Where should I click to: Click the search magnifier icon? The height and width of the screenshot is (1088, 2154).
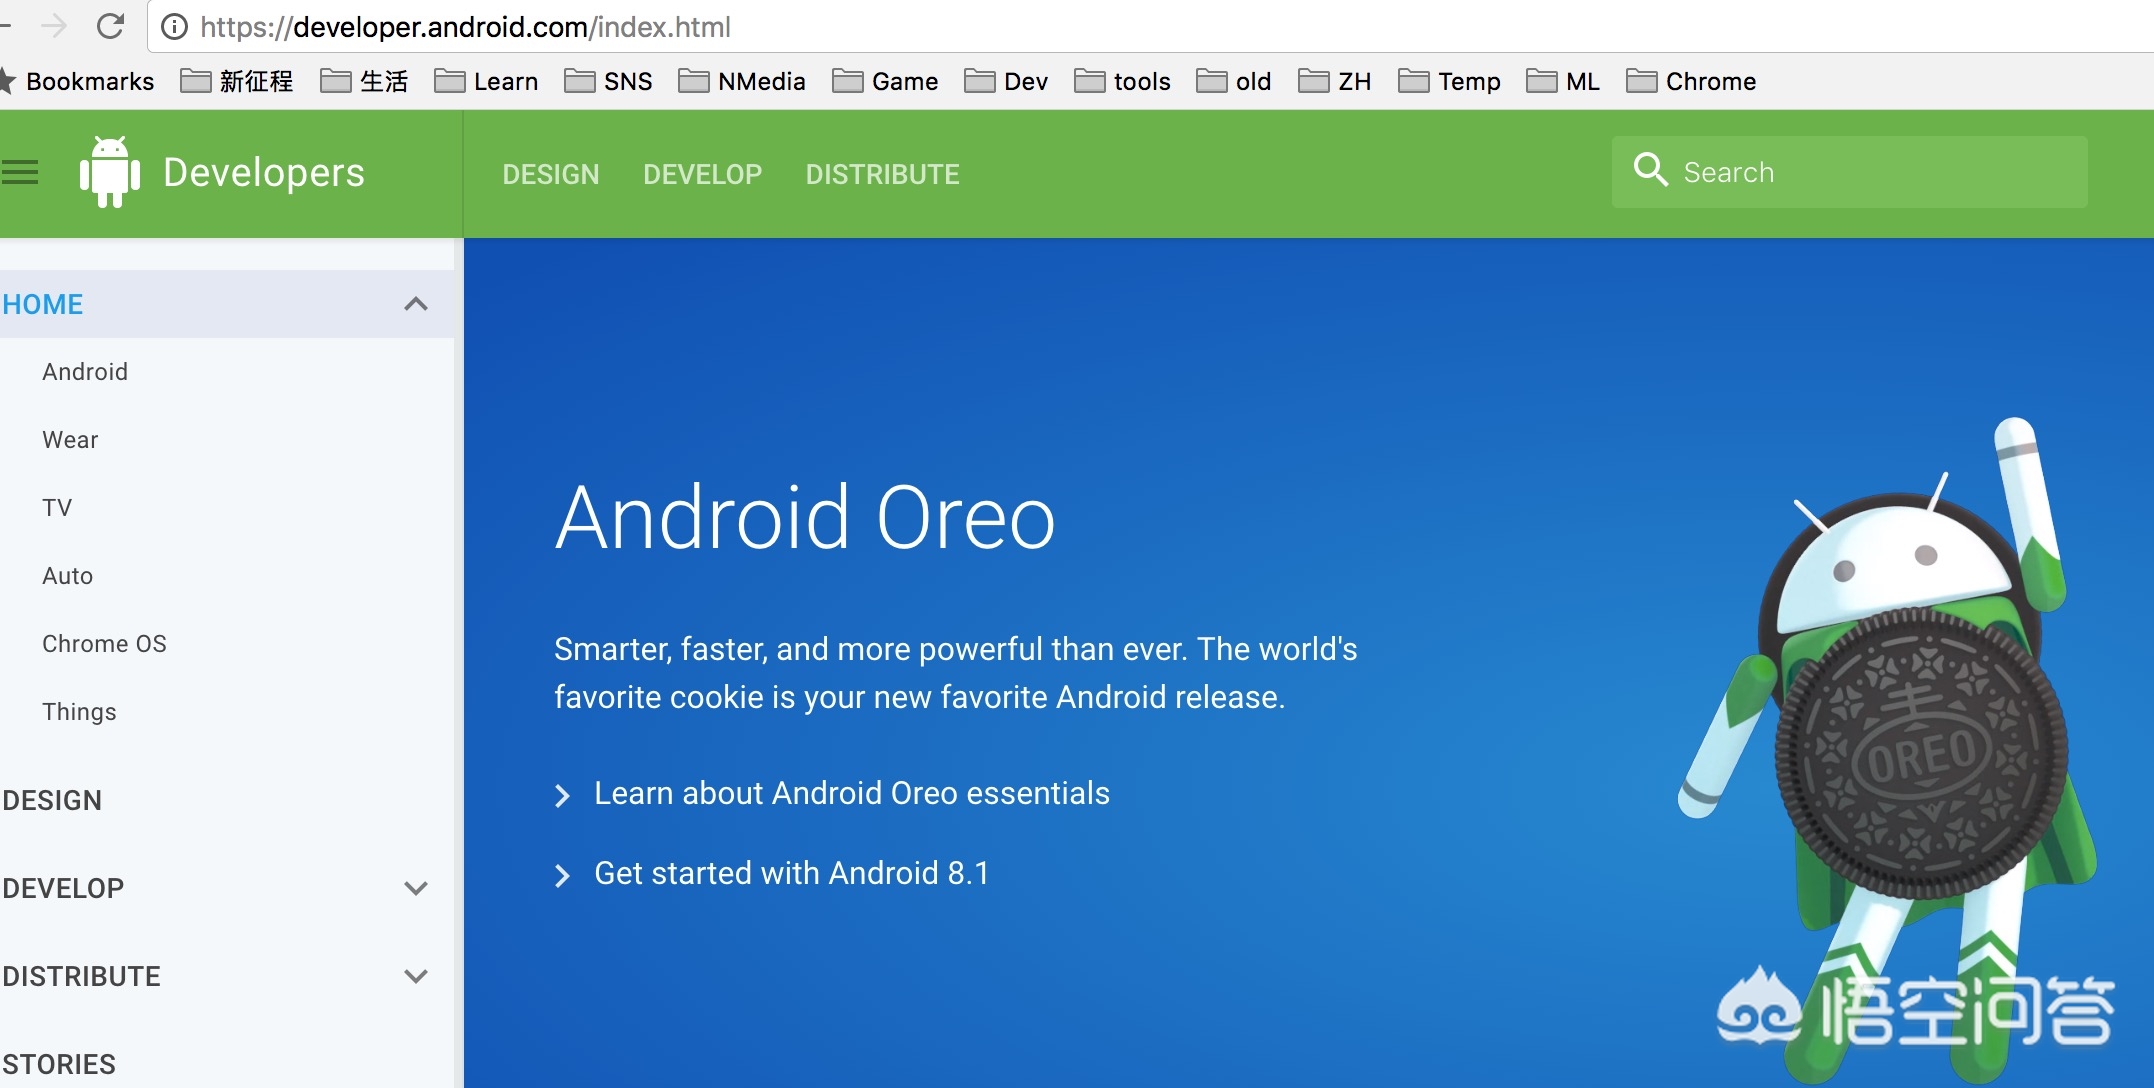click(1650, 170)
